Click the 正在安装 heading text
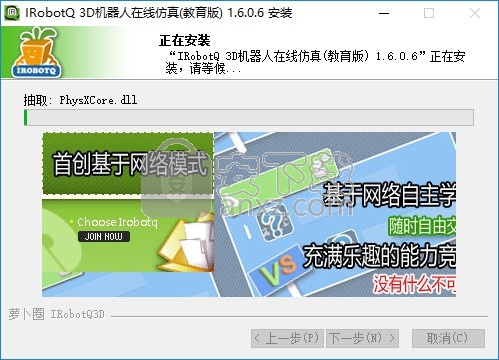This screenshot has height=360, width=499. [x=185, y=41]
